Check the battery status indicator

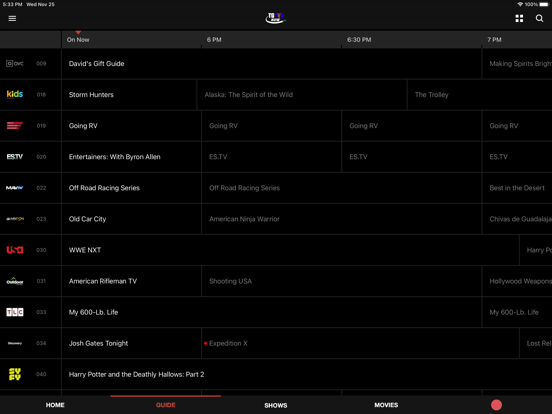[x=543, y=4]
